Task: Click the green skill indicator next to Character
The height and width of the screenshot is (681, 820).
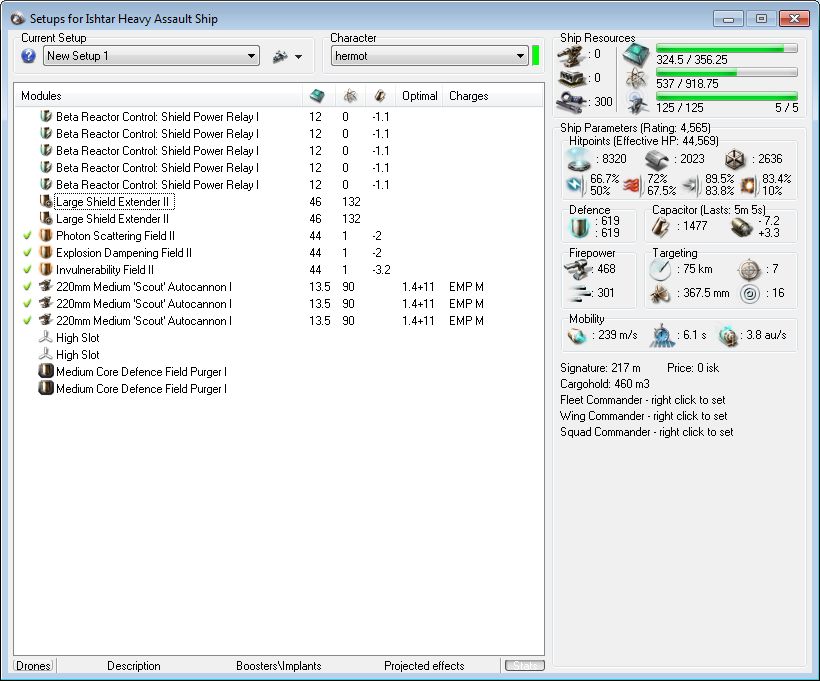Action: [536, 56]
